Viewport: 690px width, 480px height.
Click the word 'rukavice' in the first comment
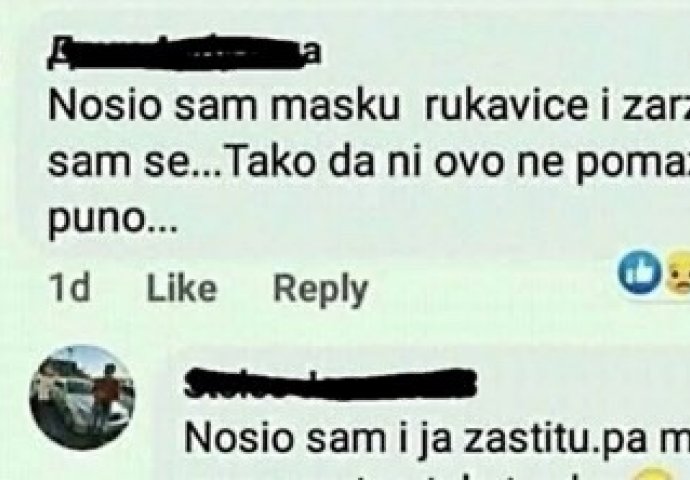506,106
